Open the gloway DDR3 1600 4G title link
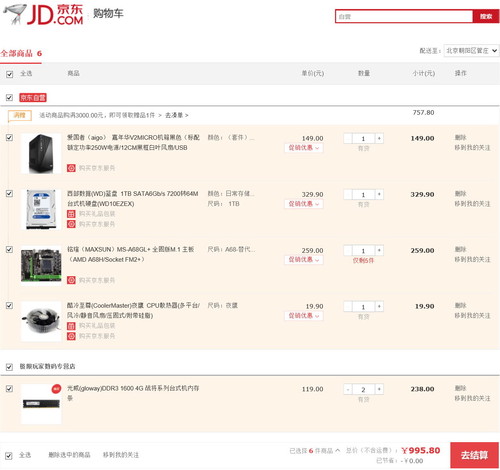 pyautogui.click(x=133, y=393)
